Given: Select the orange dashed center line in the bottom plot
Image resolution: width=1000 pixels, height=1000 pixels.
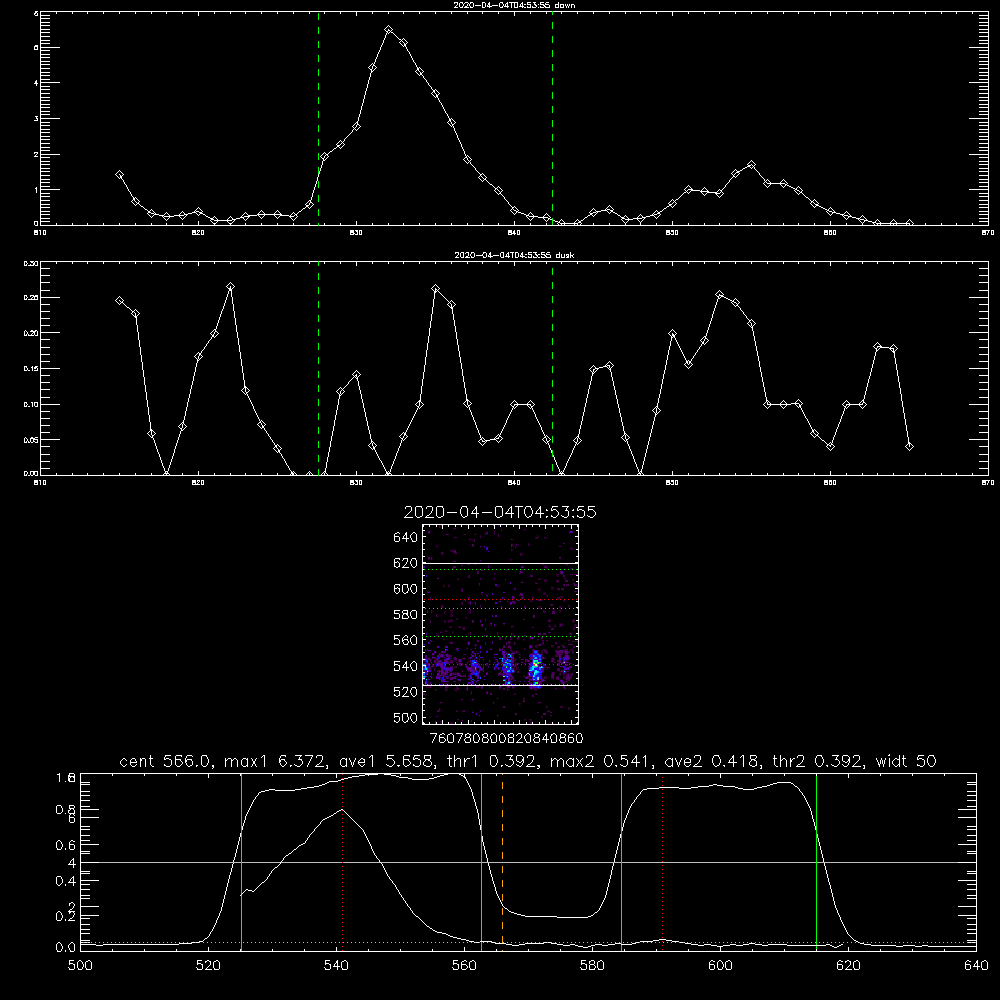Looking at the screenshot, I should (503, 861).
